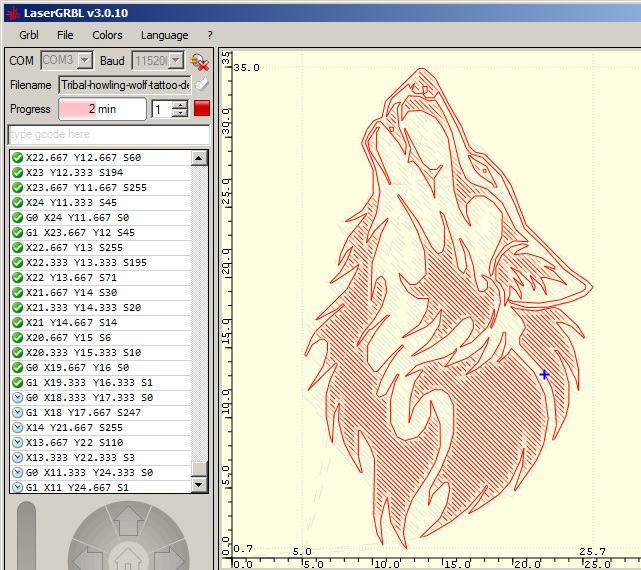The width and height of the screenshot is (641, 570).
Task: Open the question mark help menu
Action: point(210,35)
